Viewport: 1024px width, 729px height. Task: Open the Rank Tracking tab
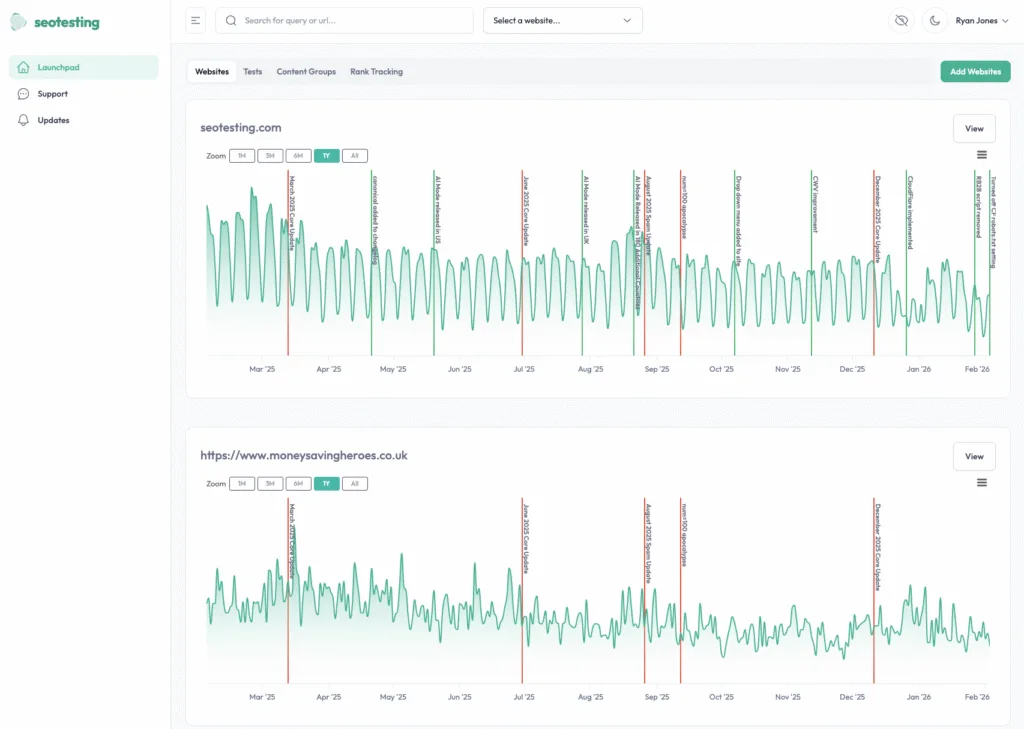pos(376,71)
